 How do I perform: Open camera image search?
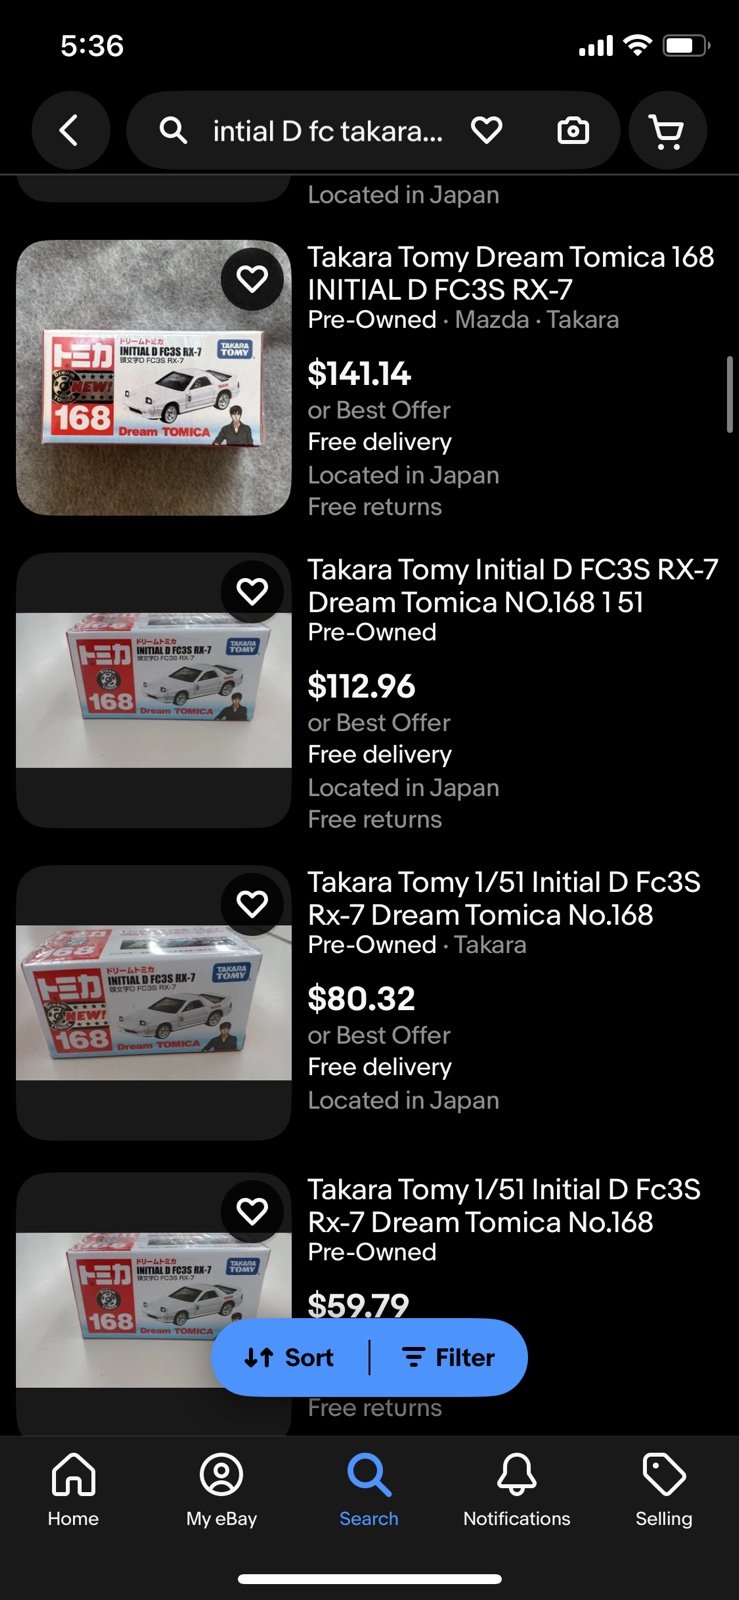[x=573, y=130]
